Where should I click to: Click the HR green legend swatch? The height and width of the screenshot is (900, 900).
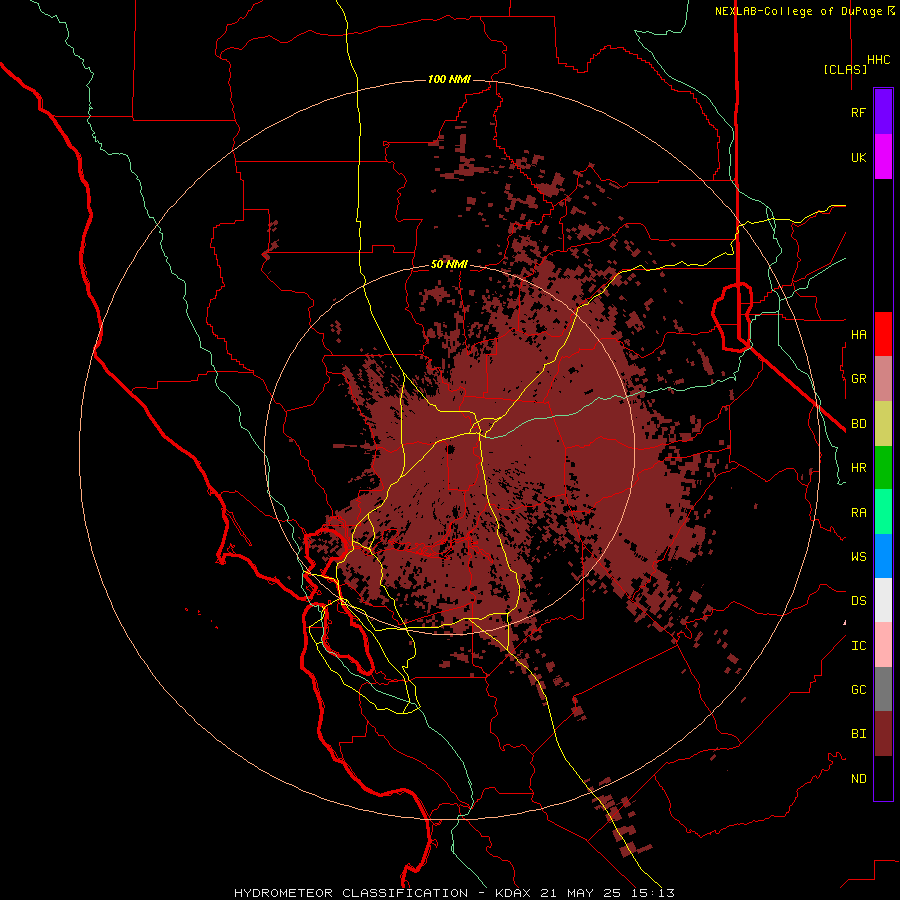[x=883, y=468]
